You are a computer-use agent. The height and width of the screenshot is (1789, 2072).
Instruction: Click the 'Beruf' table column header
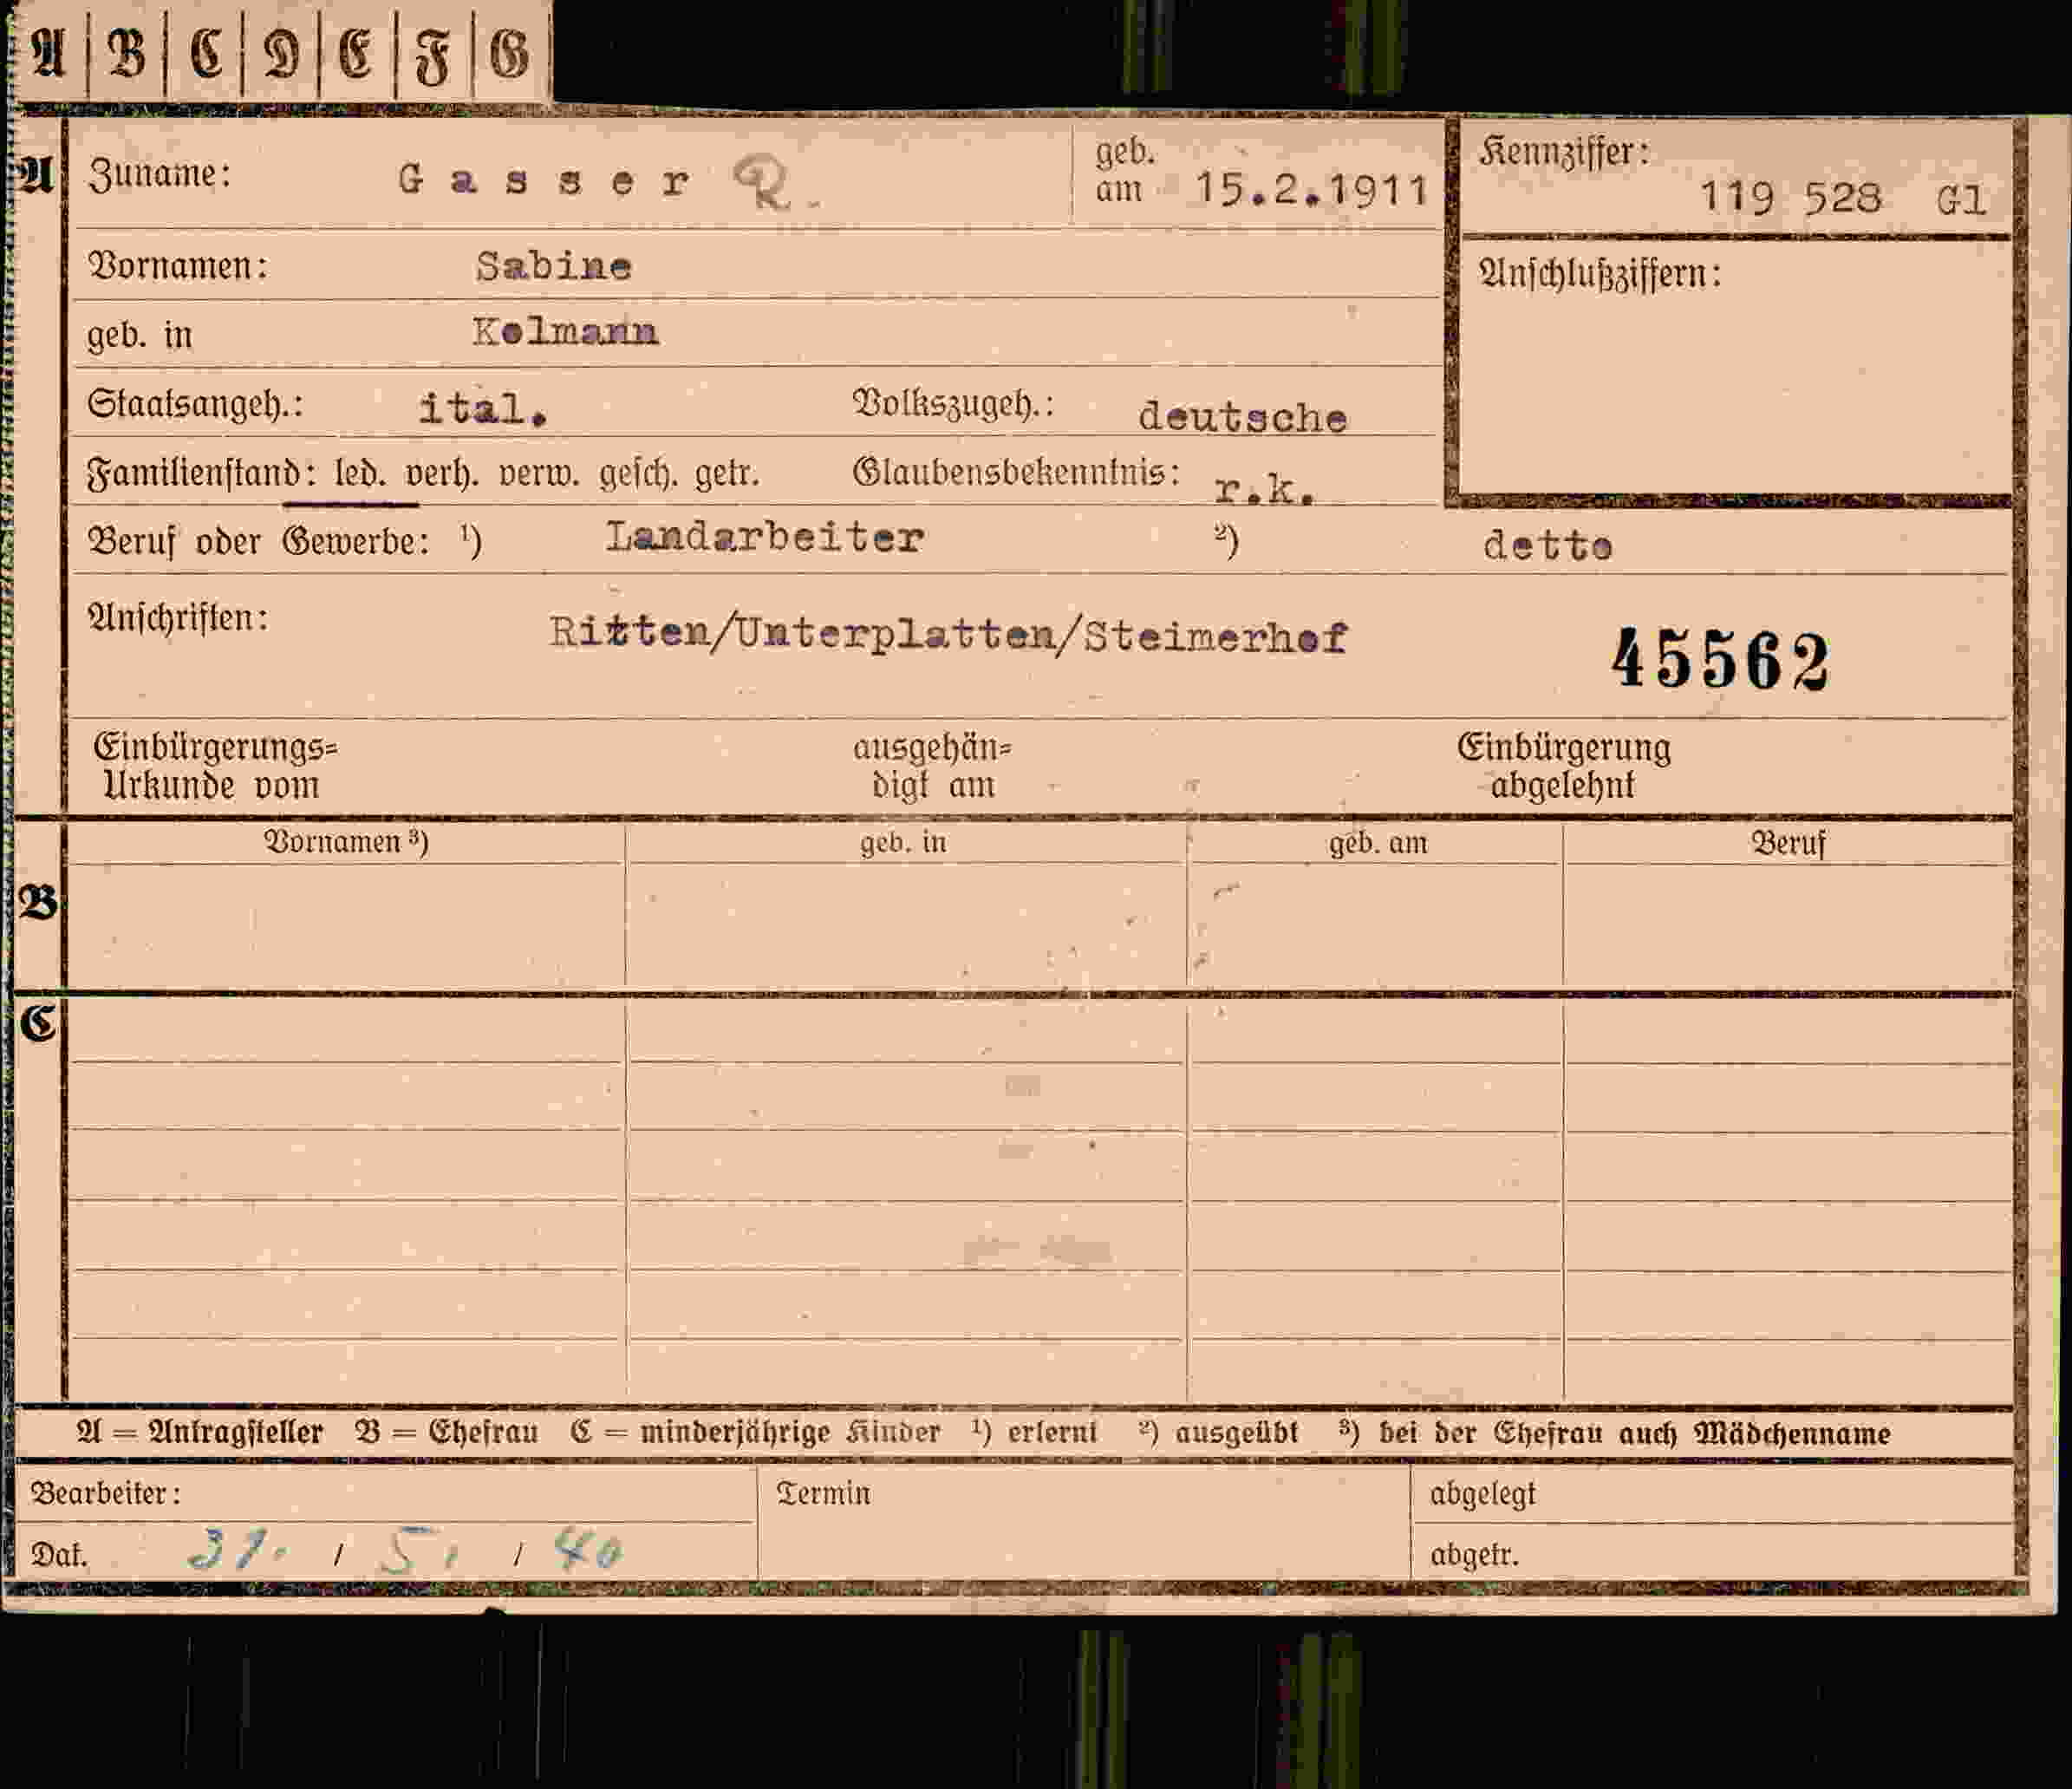tap(1788, 843)
